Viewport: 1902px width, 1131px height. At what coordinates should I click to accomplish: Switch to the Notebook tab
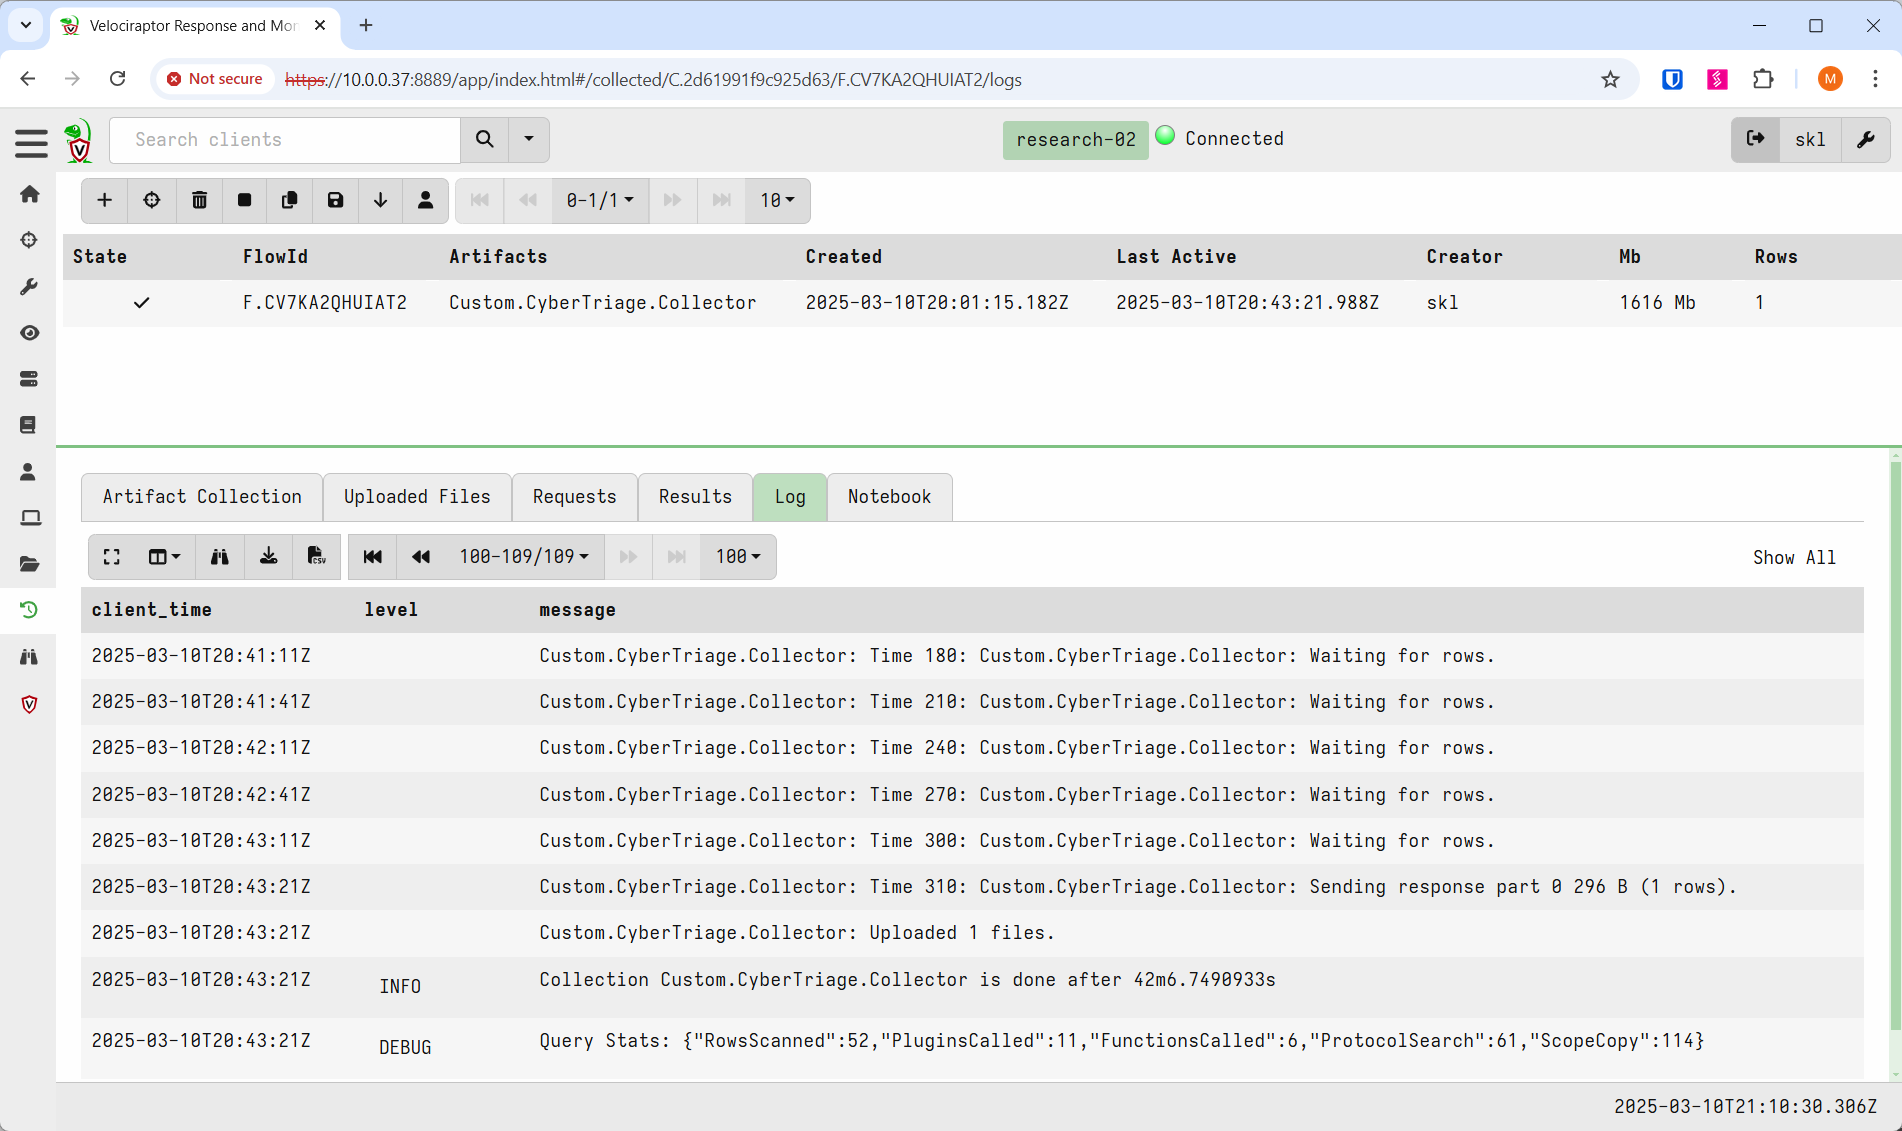[x=889, y=497]
